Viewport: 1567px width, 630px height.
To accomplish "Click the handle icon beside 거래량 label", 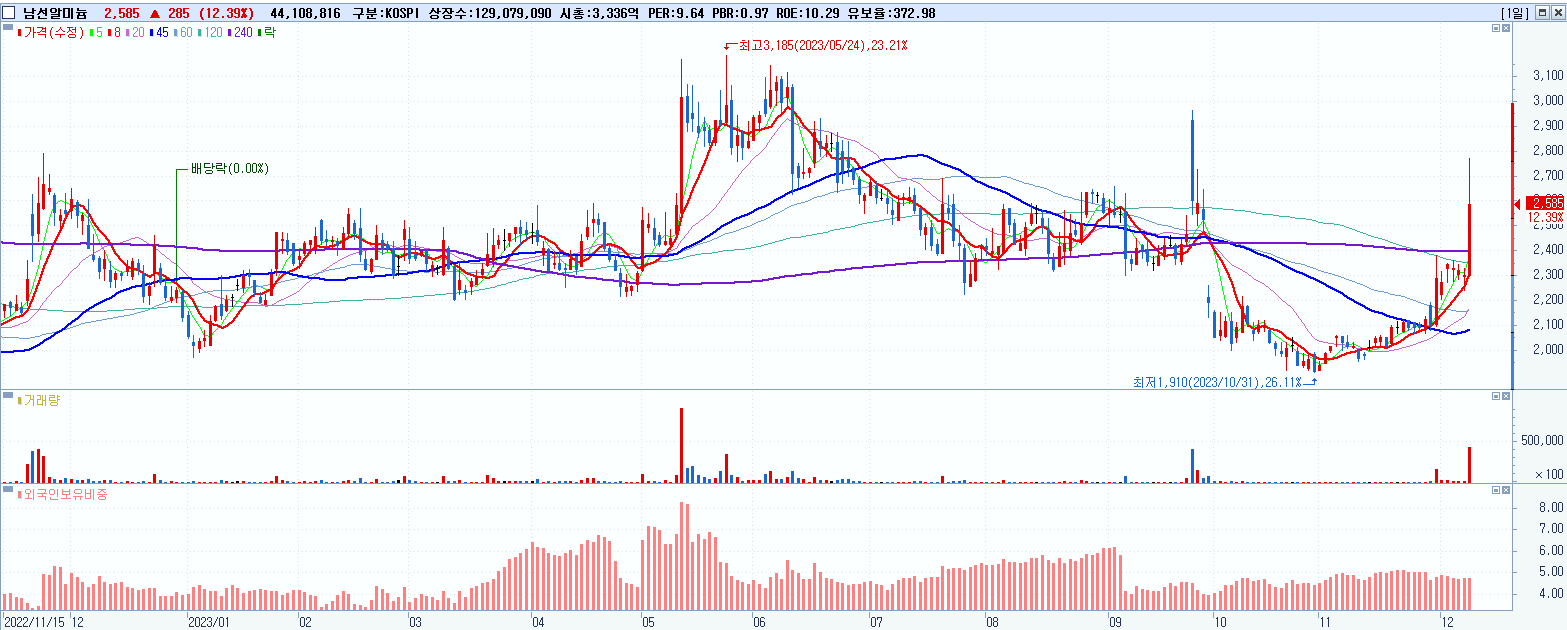I will click(x=7, y=395).
